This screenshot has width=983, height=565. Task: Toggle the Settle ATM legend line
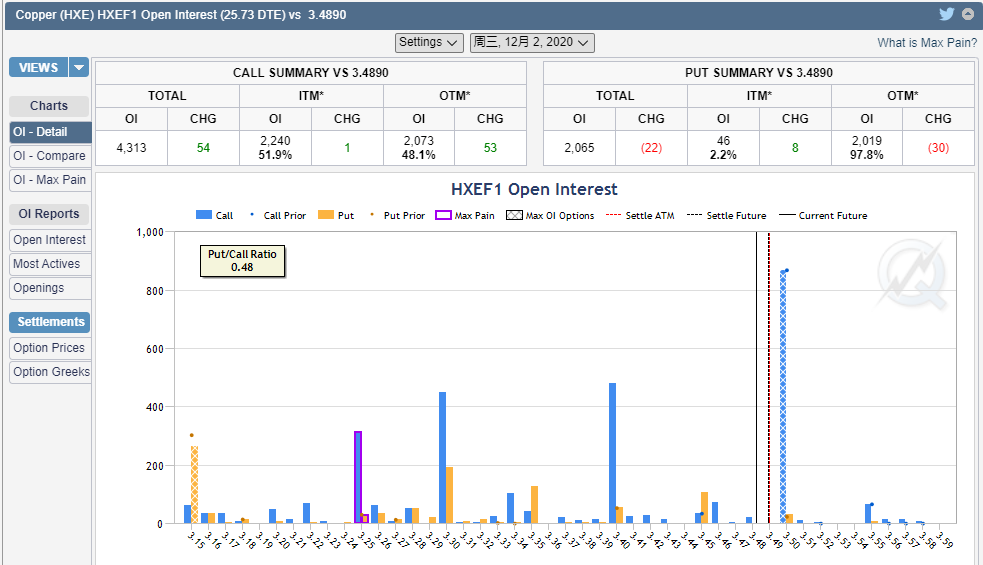click(613, 215)
